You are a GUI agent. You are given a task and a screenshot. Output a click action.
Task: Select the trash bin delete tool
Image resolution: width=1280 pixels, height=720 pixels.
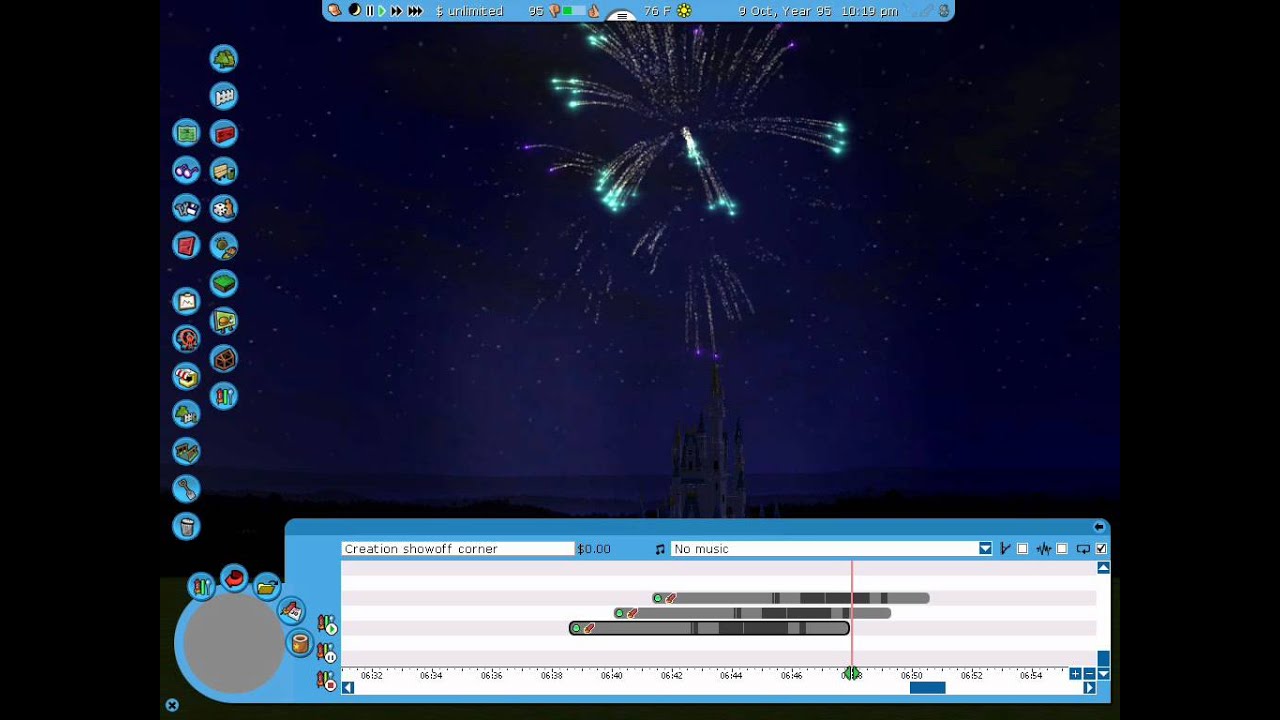point(186,526)
